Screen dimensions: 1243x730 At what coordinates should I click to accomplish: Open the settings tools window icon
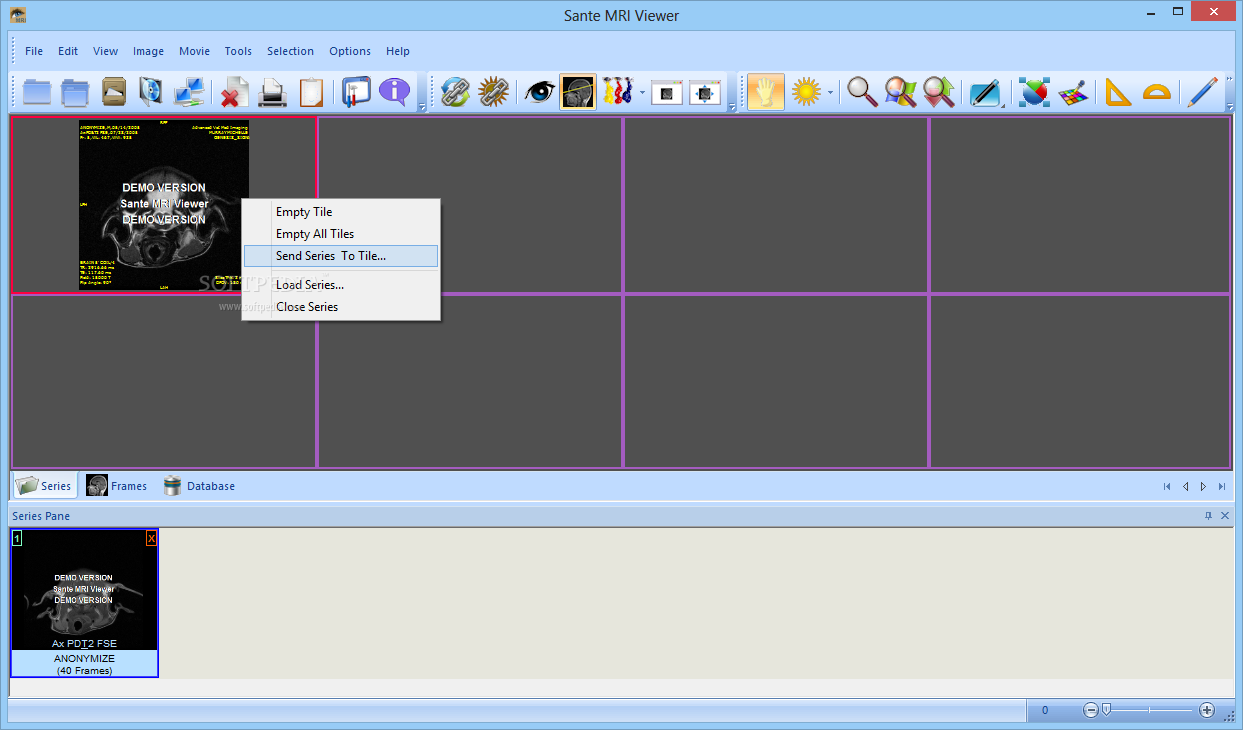tap(356, 92)
